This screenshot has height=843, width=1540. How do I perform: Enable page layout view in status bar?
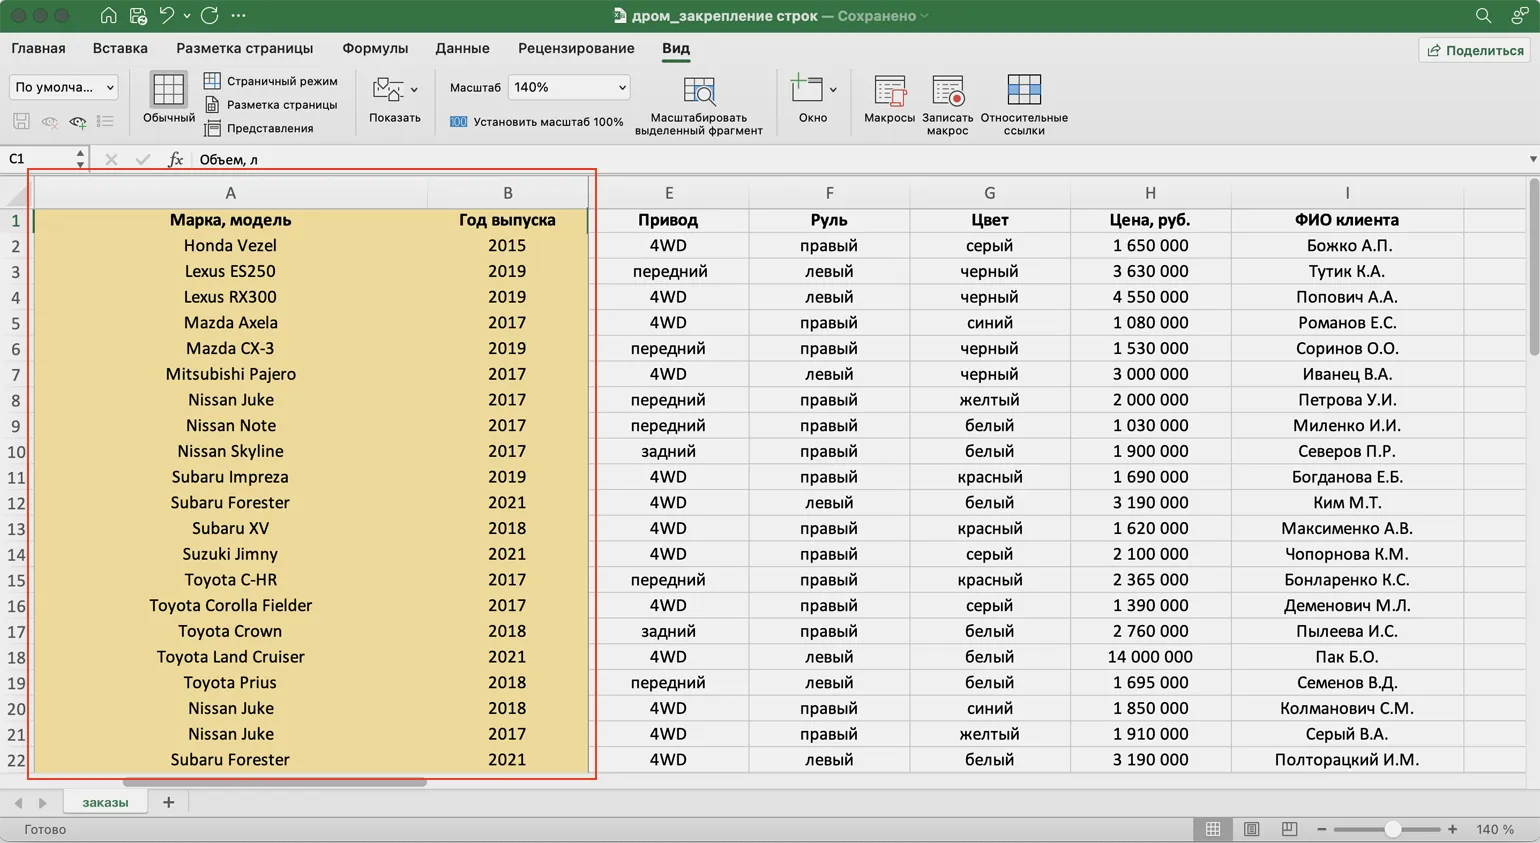point(1251,829)
